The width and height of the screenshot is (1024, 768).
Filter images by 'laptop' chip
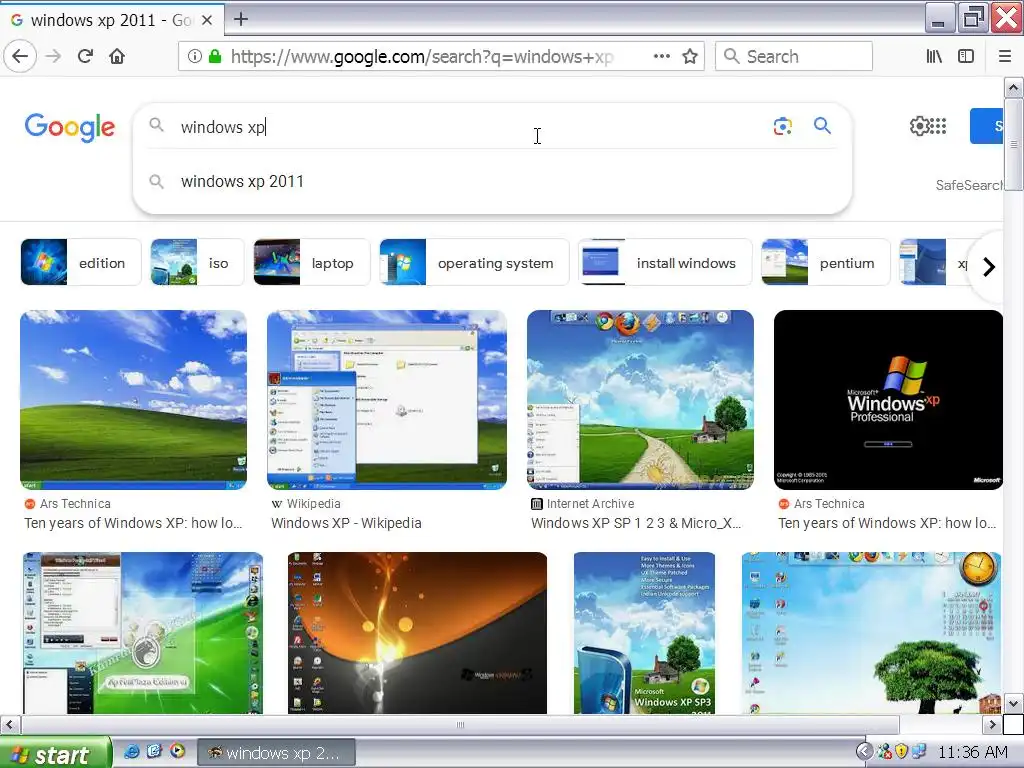312,263
